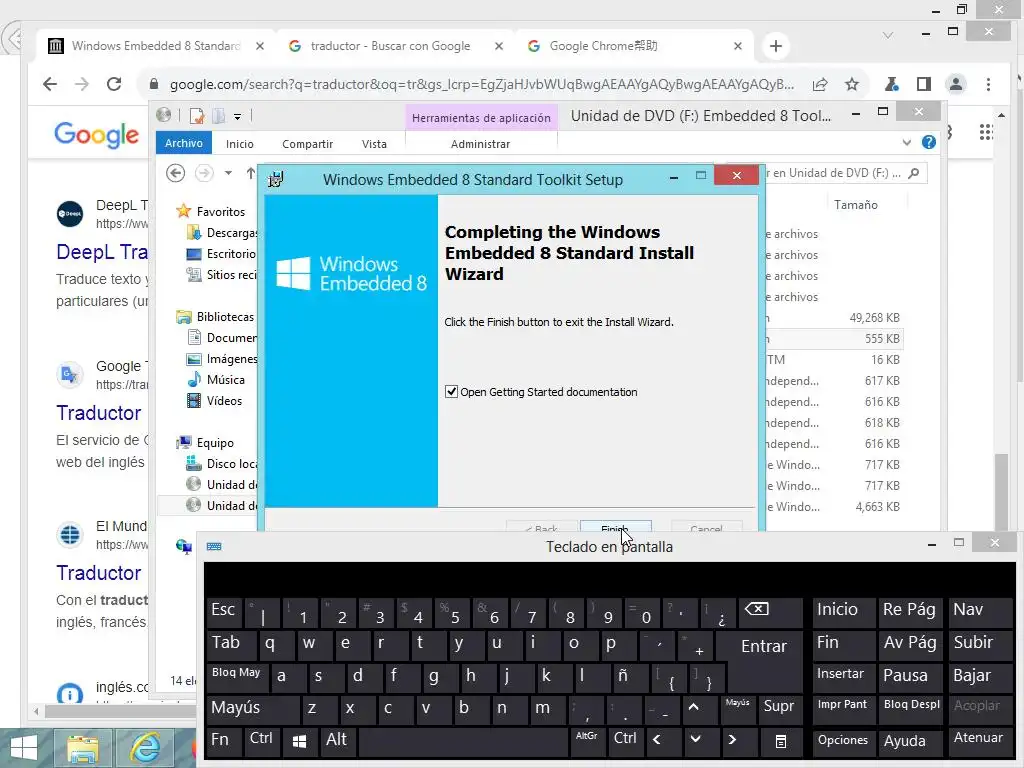The image size is (1024, 768).
Task: Open the Chrome share page icon
Action: (x=820, y=84)
